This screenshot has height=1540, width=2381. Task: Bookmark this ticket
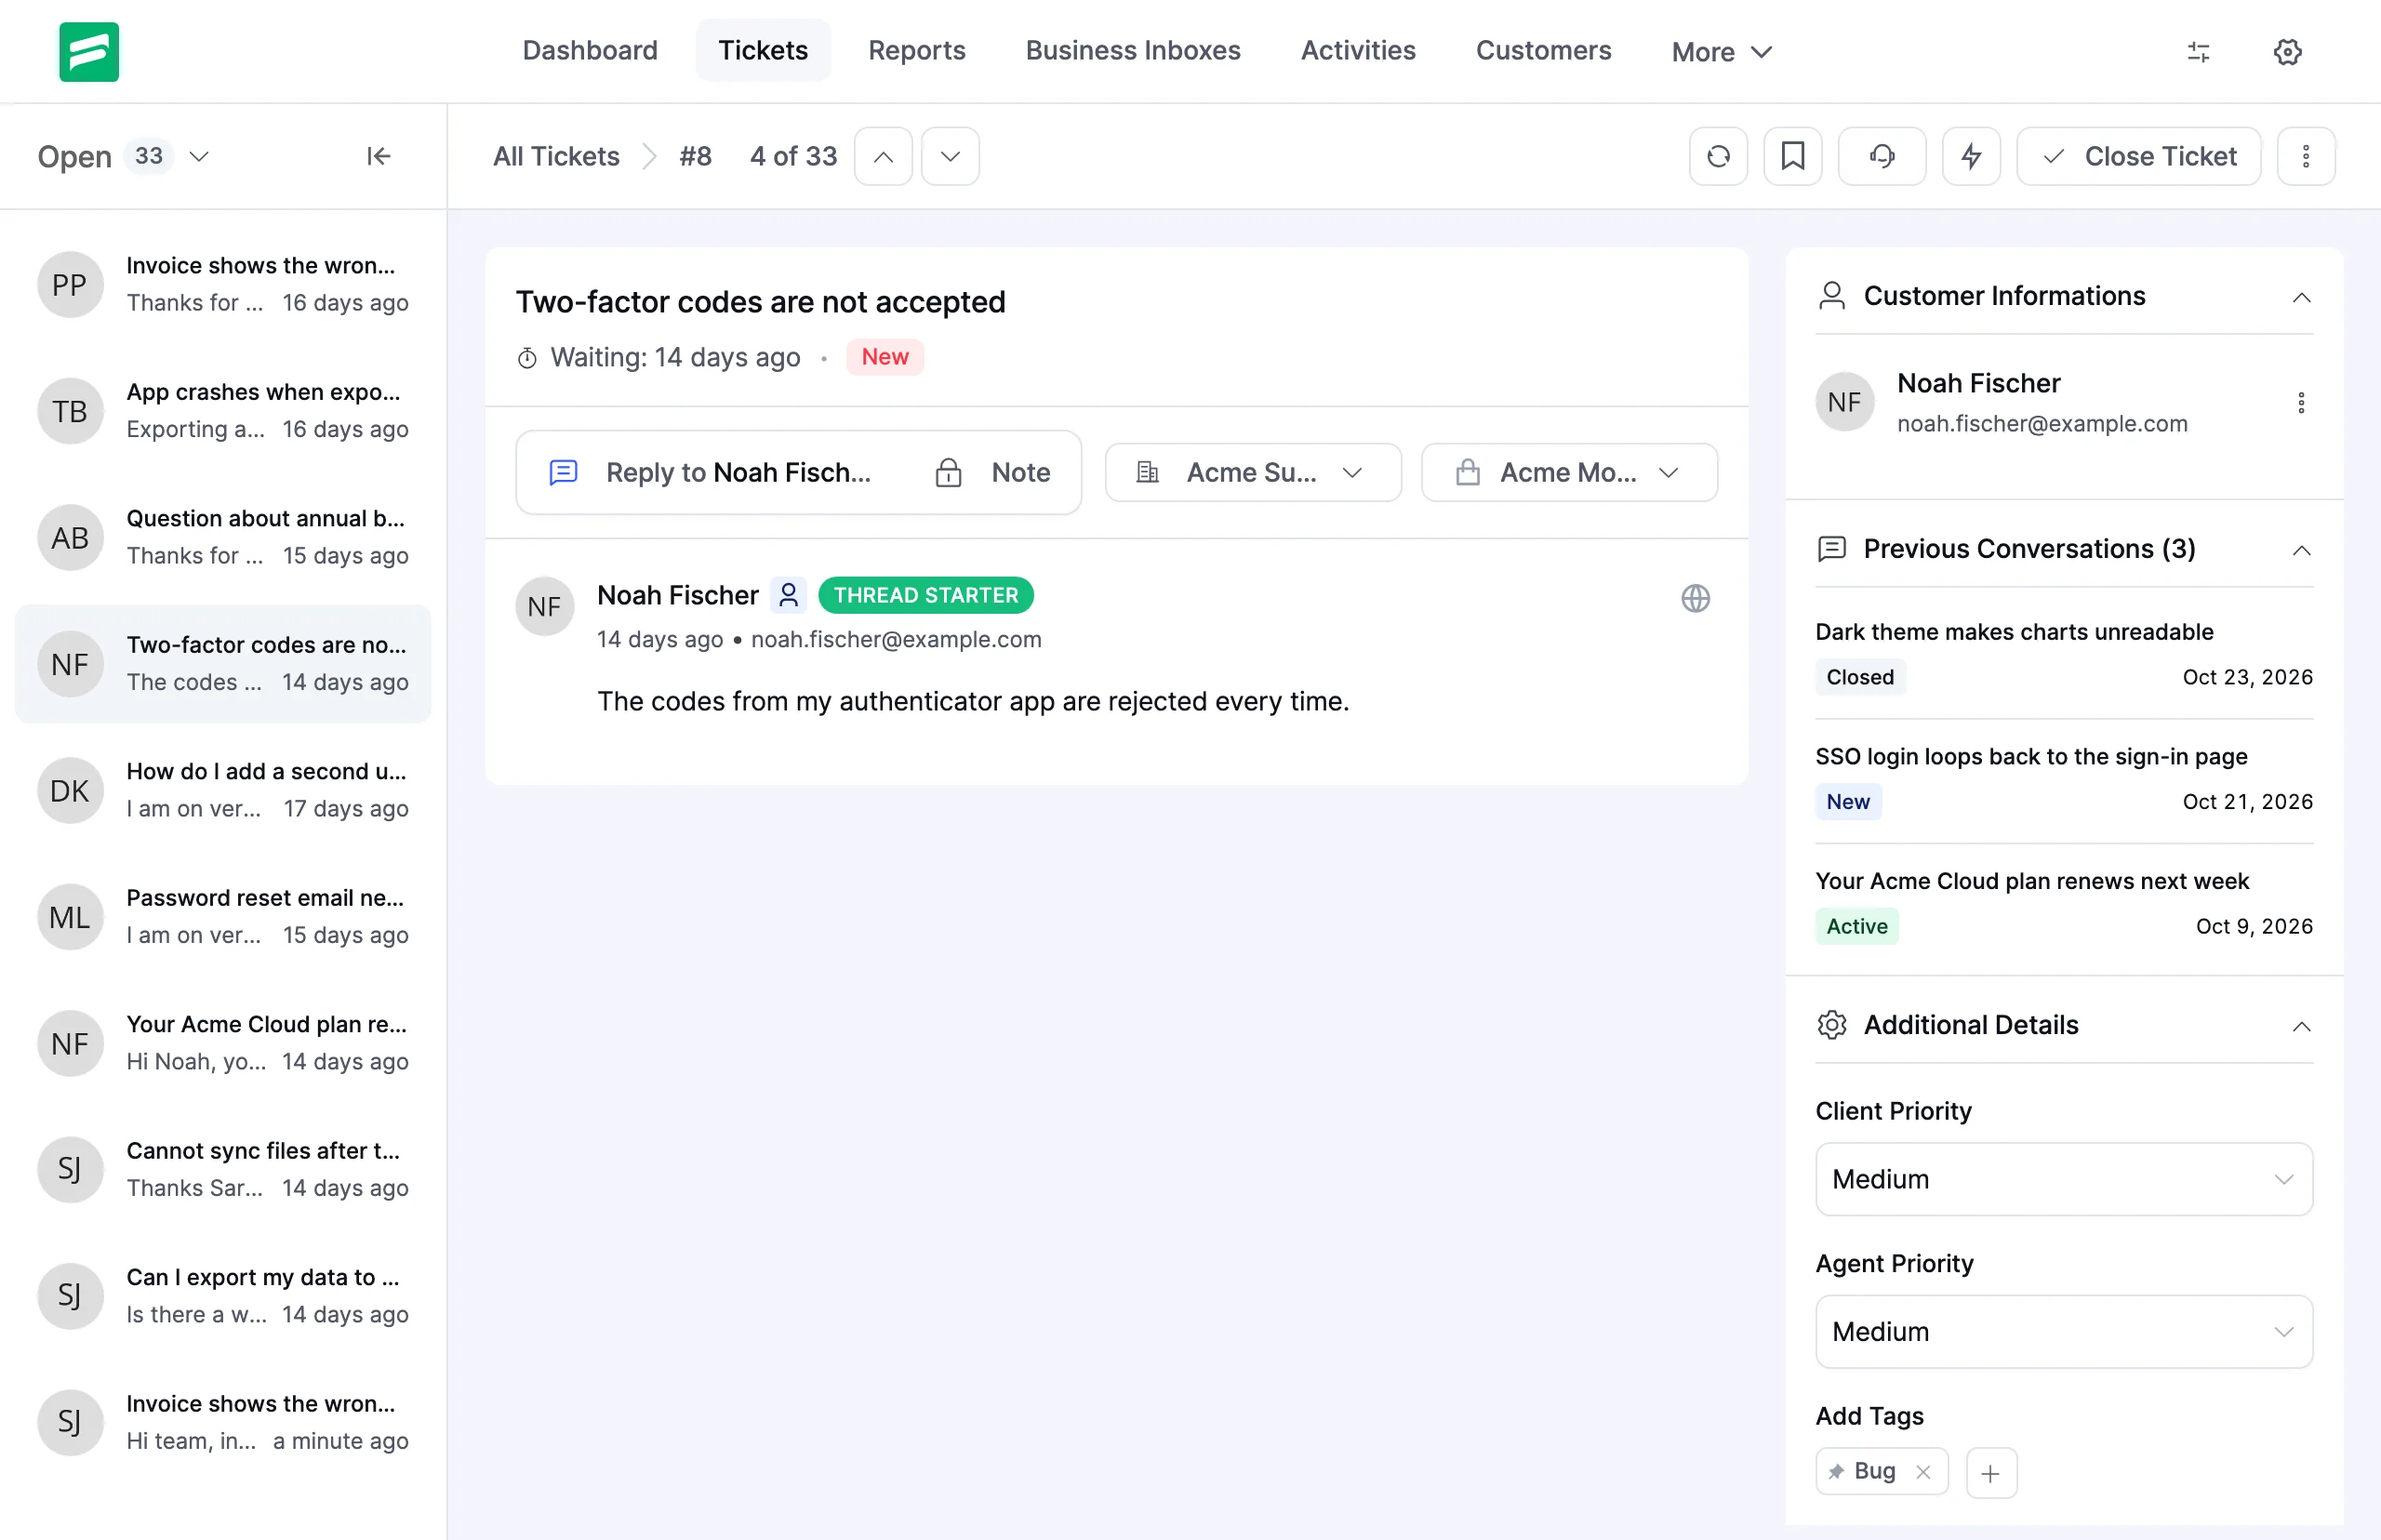pyautogui.click(x=1792, y=156)
